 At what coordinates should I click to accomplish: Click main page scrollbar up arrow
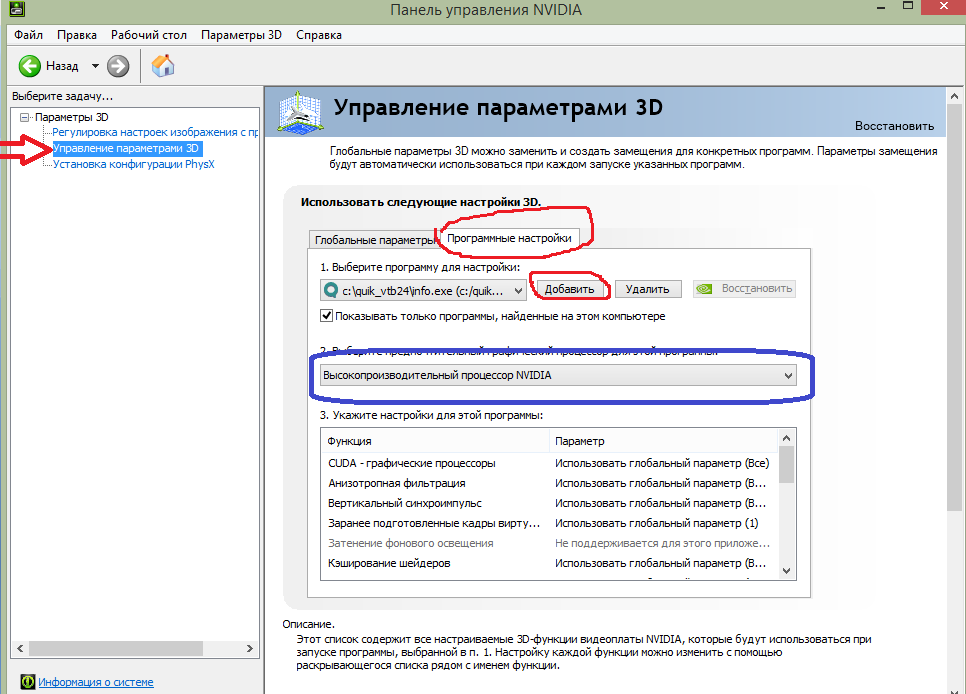pyautogui.click(x=954, y=96)
